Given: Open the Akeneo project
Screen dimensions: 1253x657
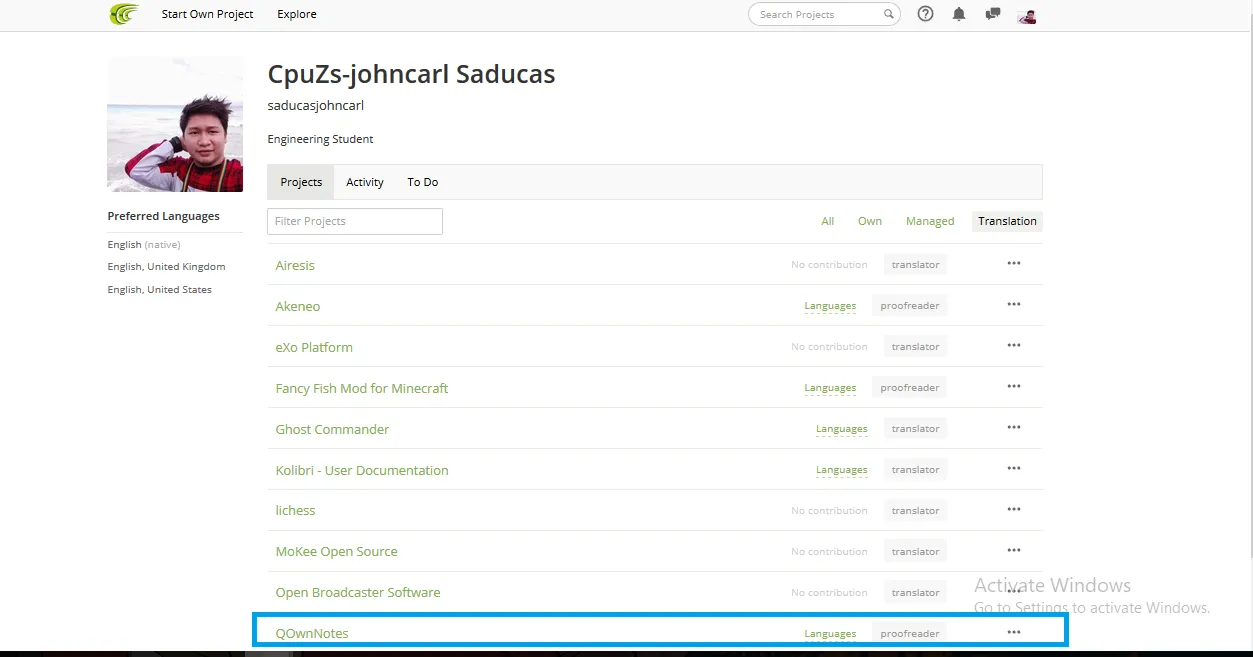Looking at the screenshot, I should (298, 306).
